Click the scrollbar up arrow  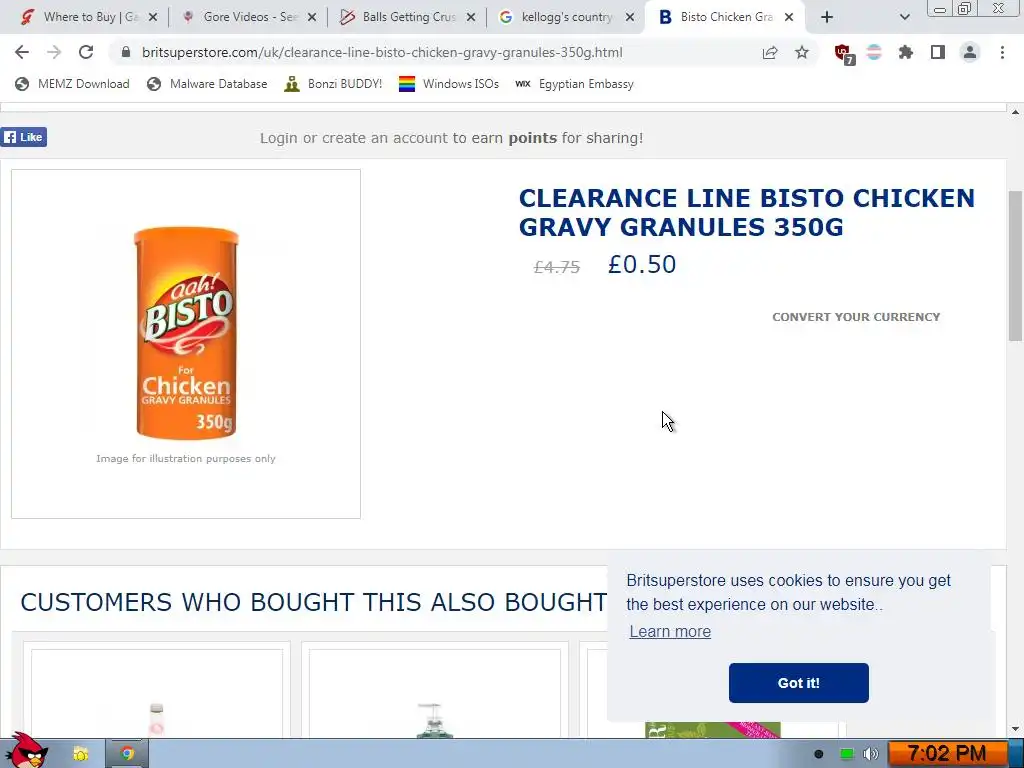1016,112
